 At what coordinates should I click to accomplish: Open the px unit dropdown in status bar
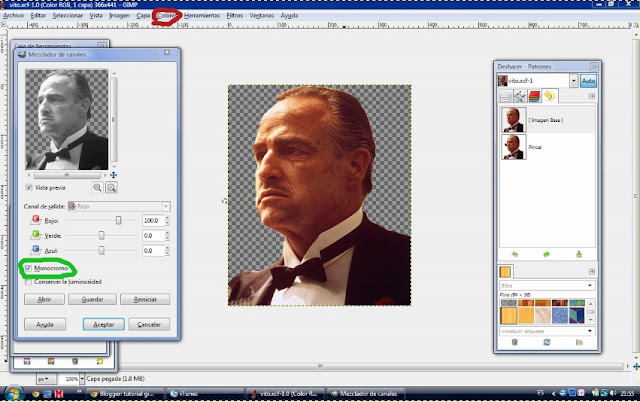click(x=46, y=379)
